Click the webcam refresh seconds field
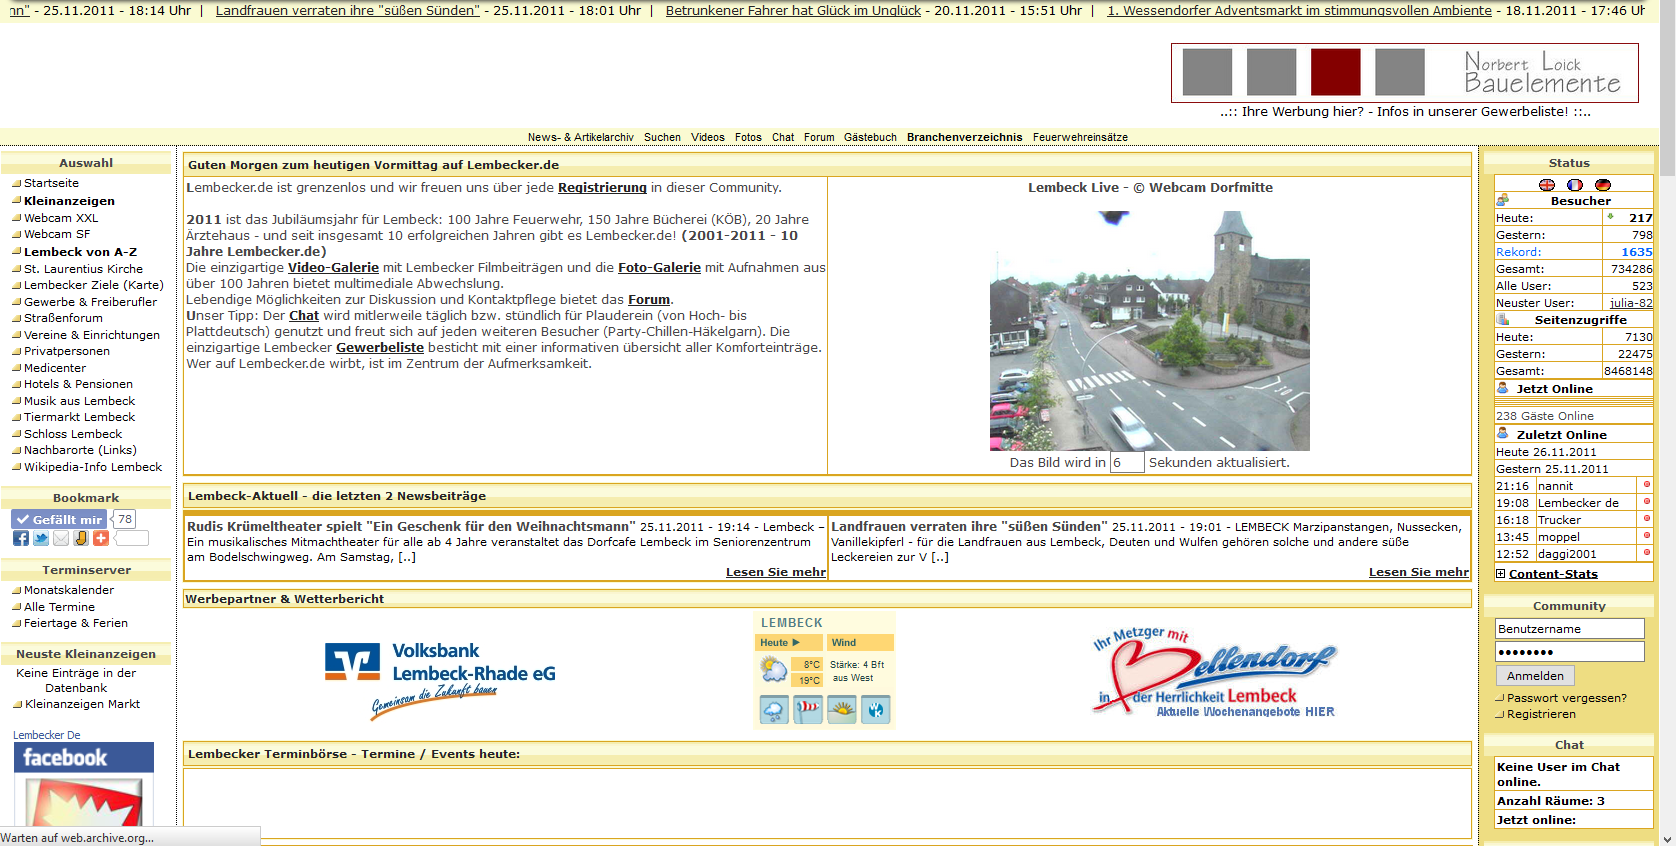The height and width of the screenshot is (846, 1676). 1127,463
